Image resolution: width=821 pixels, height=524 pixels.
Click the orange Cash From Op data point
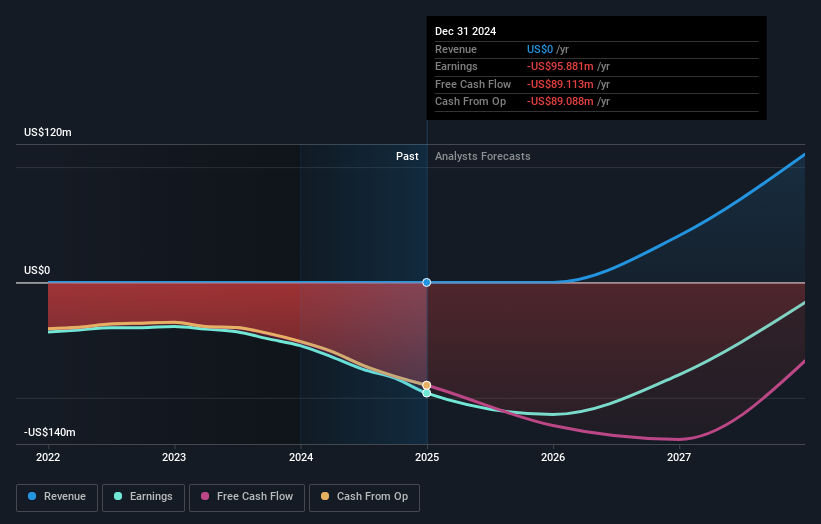427,385
